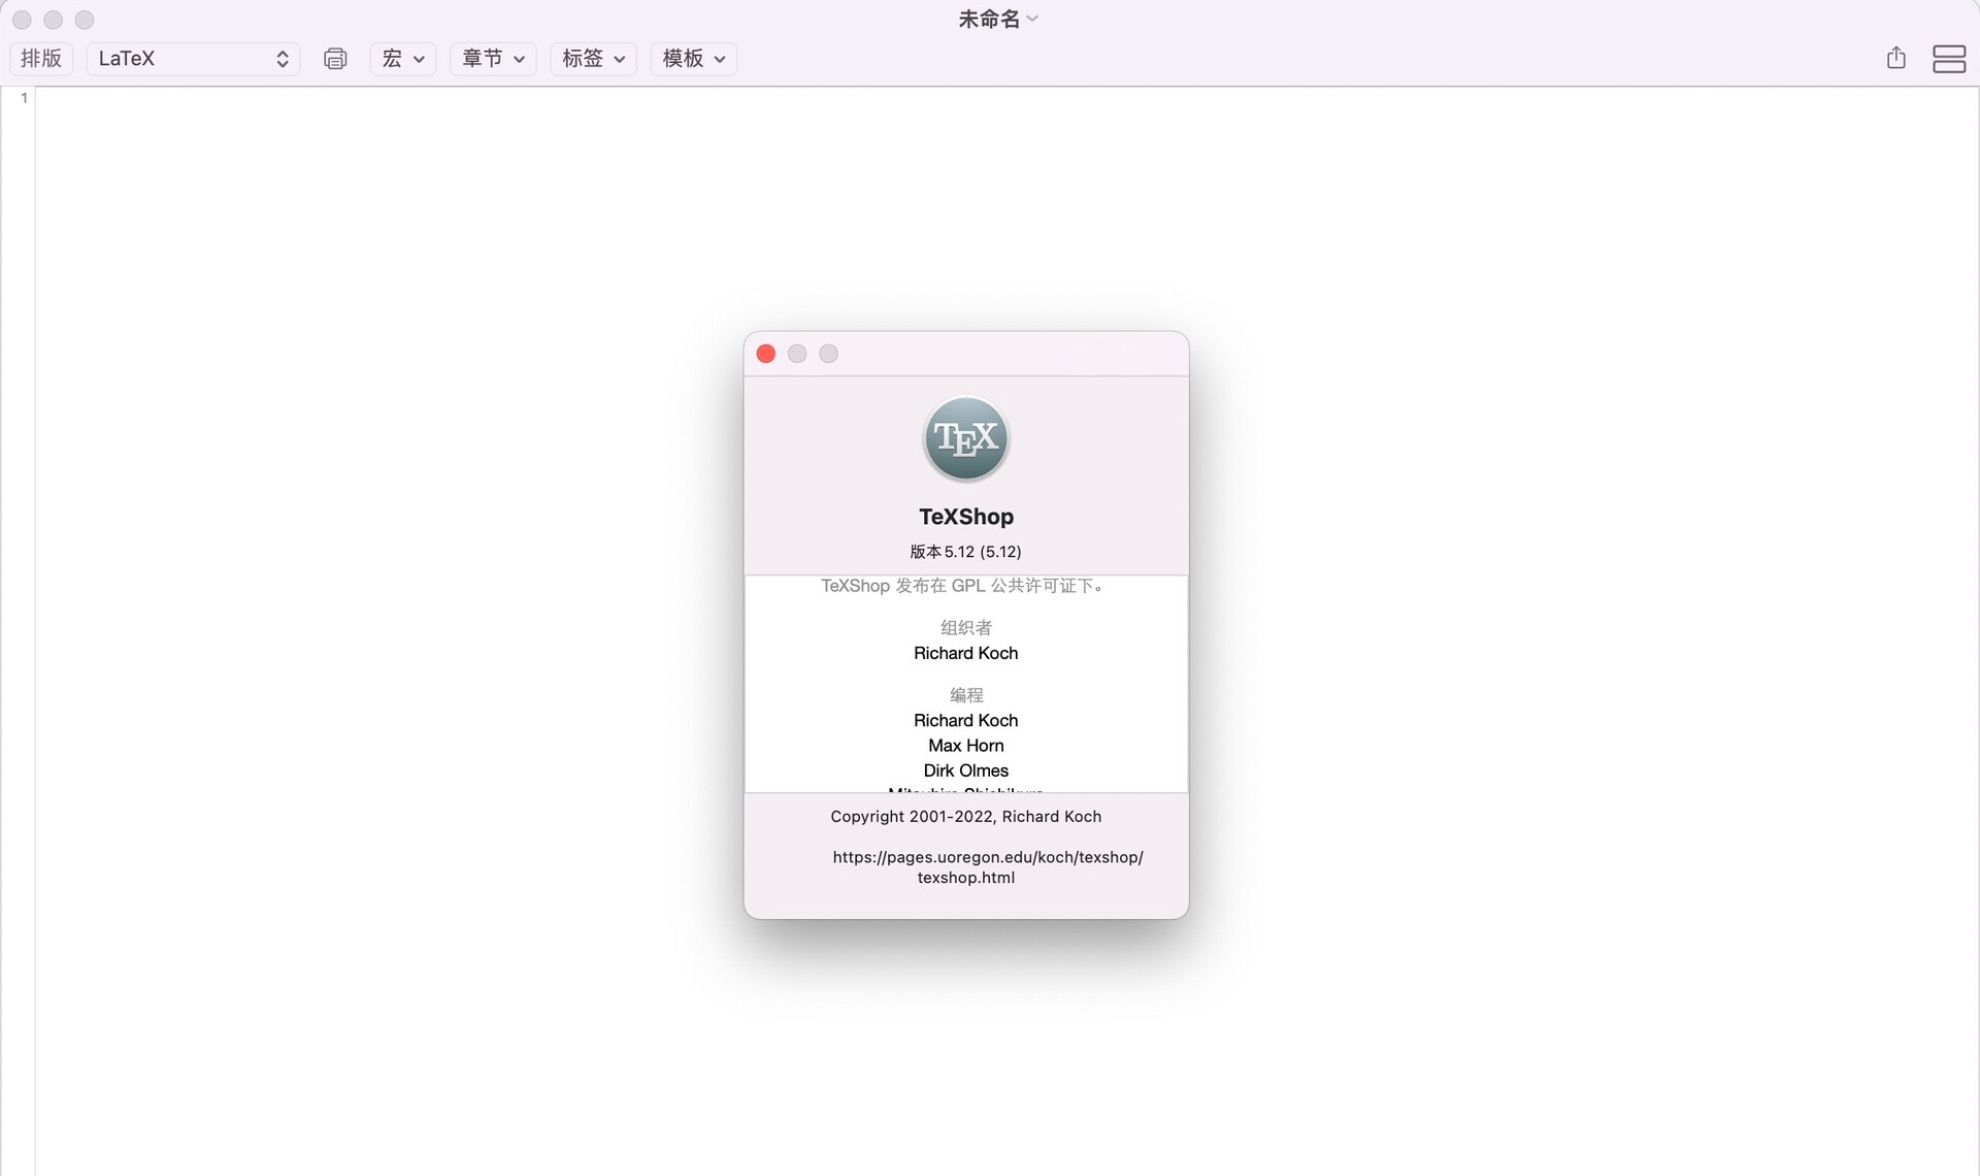The image size is (1980, 1176).
Task: Click the texshop.html URL text
Action: pos(964,877)
